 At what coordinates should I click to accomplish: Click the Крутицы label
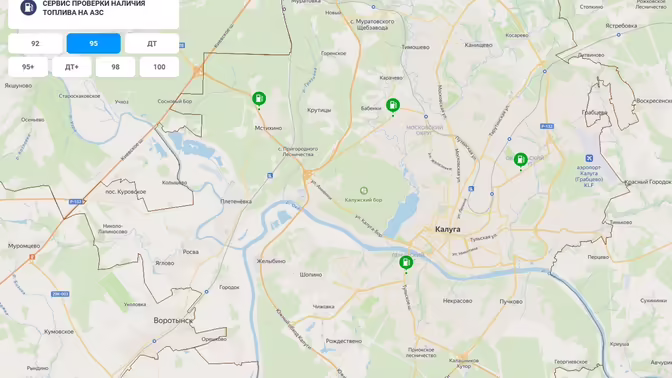[319, 110]
